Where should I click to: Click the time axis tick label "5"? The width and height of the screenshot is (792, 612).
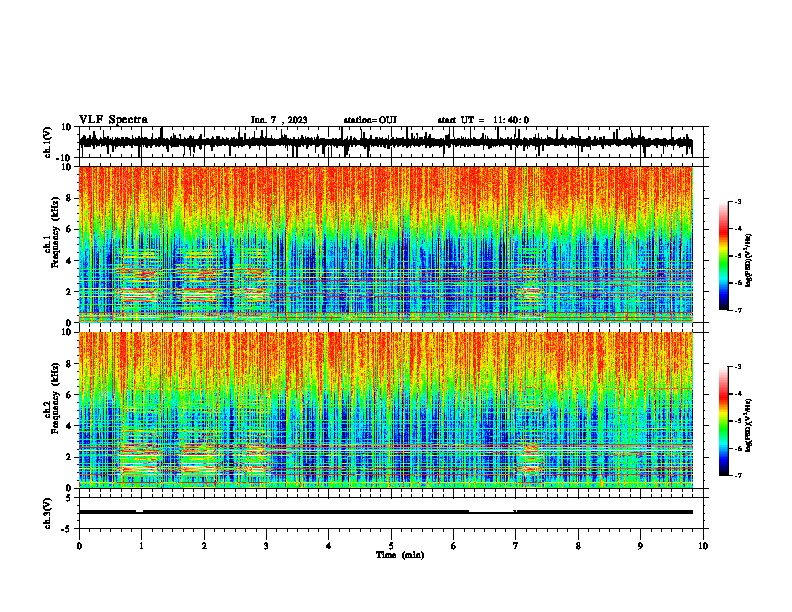point(391,546)
